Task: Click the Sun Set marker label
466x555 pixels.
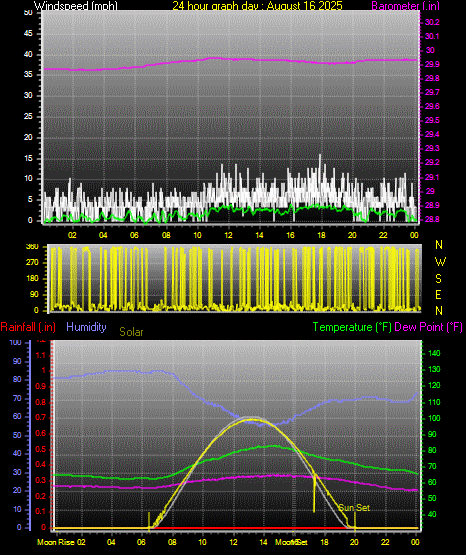Action: pos(354,508)
